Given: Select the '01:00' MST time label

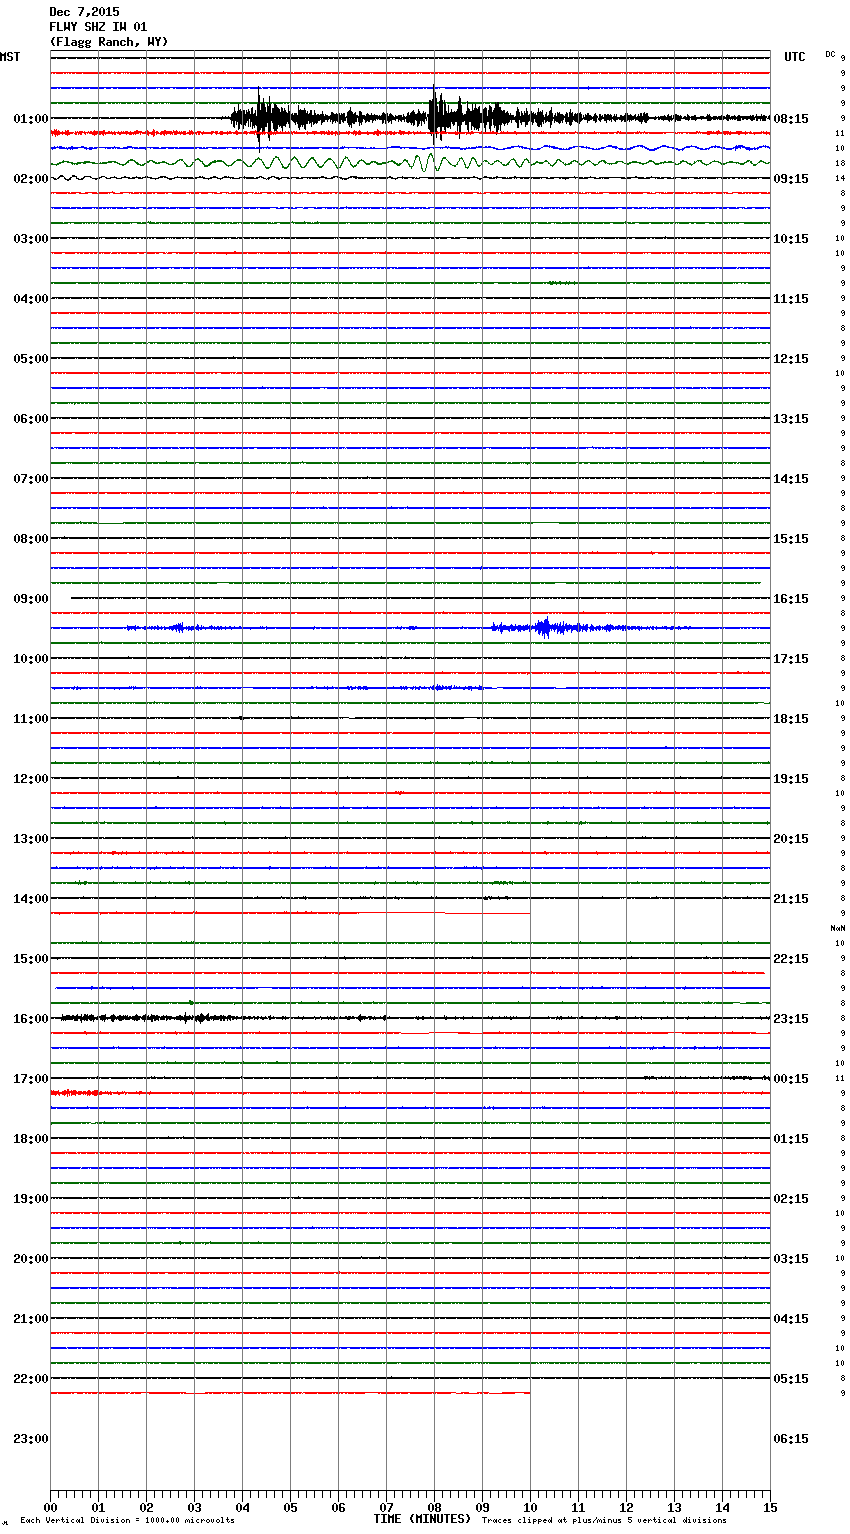Looking at the screenshot, I should click(x=30, y=119).
